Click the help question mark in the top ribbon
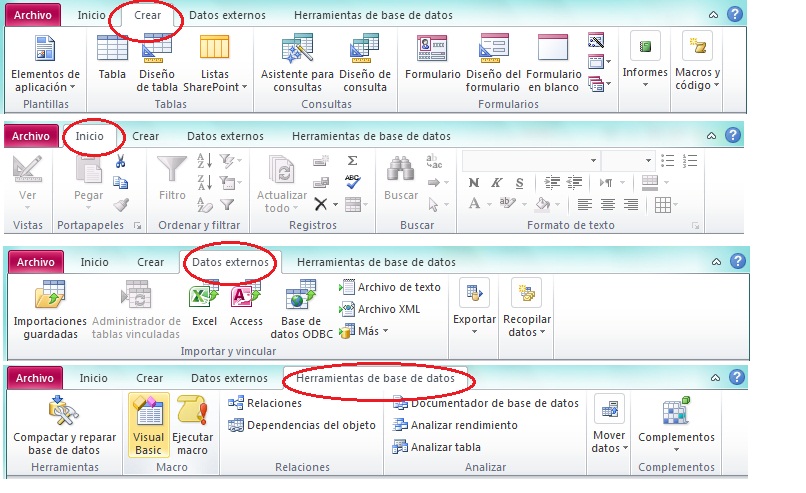The height and width of the screenshot is (493, 806). coord(735,14)
